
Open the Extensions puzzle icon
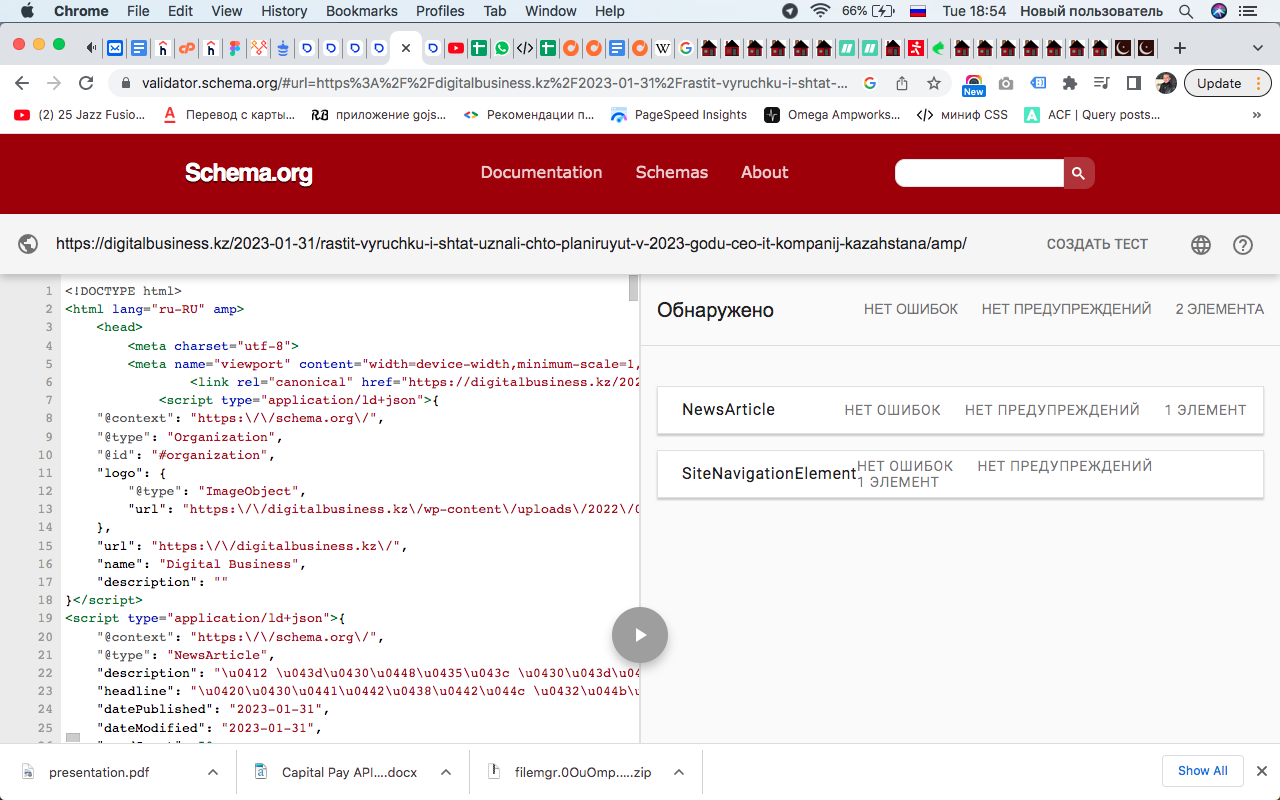point(1070,83)
